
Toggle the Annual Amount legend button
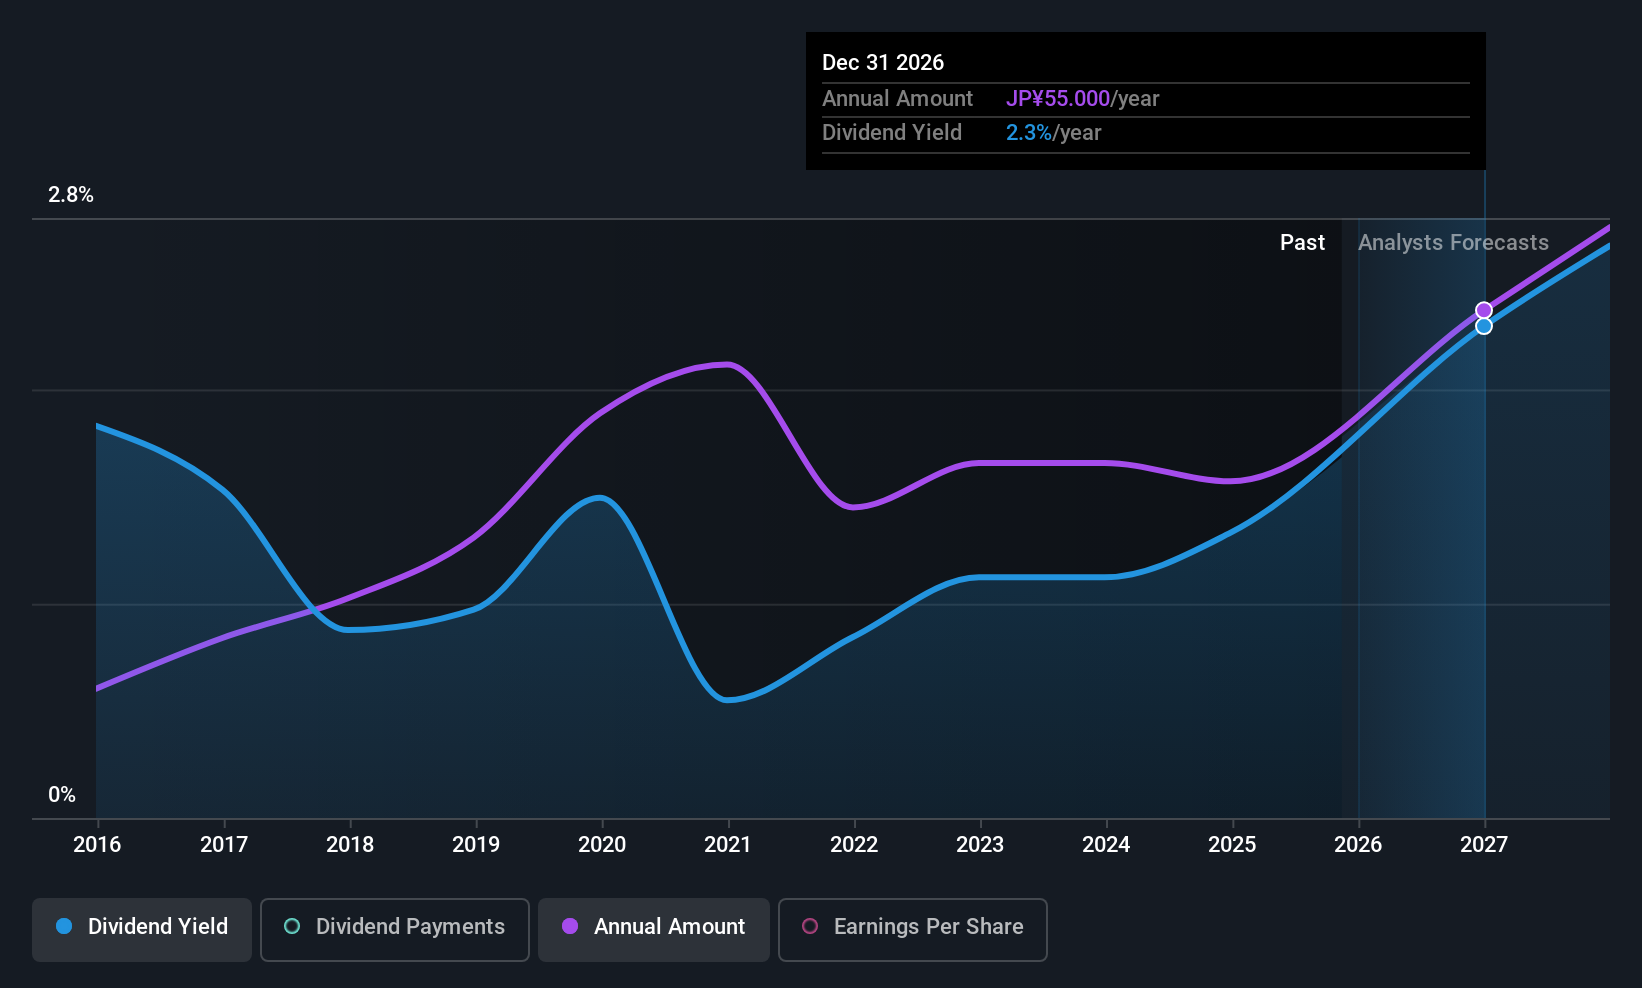[x=654, y=929]
